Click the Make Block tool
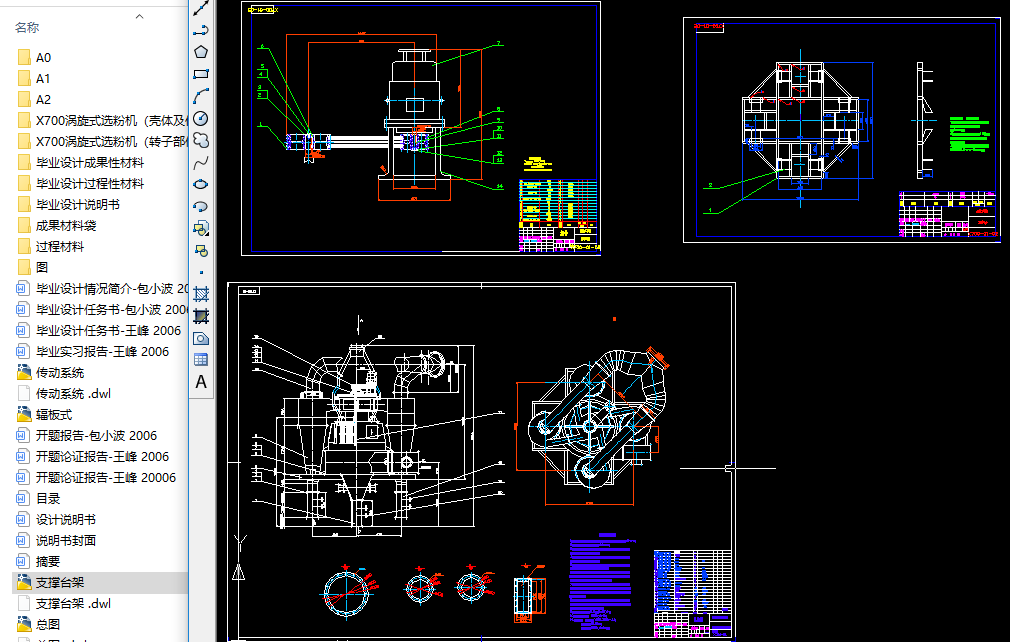 [201, 250]
